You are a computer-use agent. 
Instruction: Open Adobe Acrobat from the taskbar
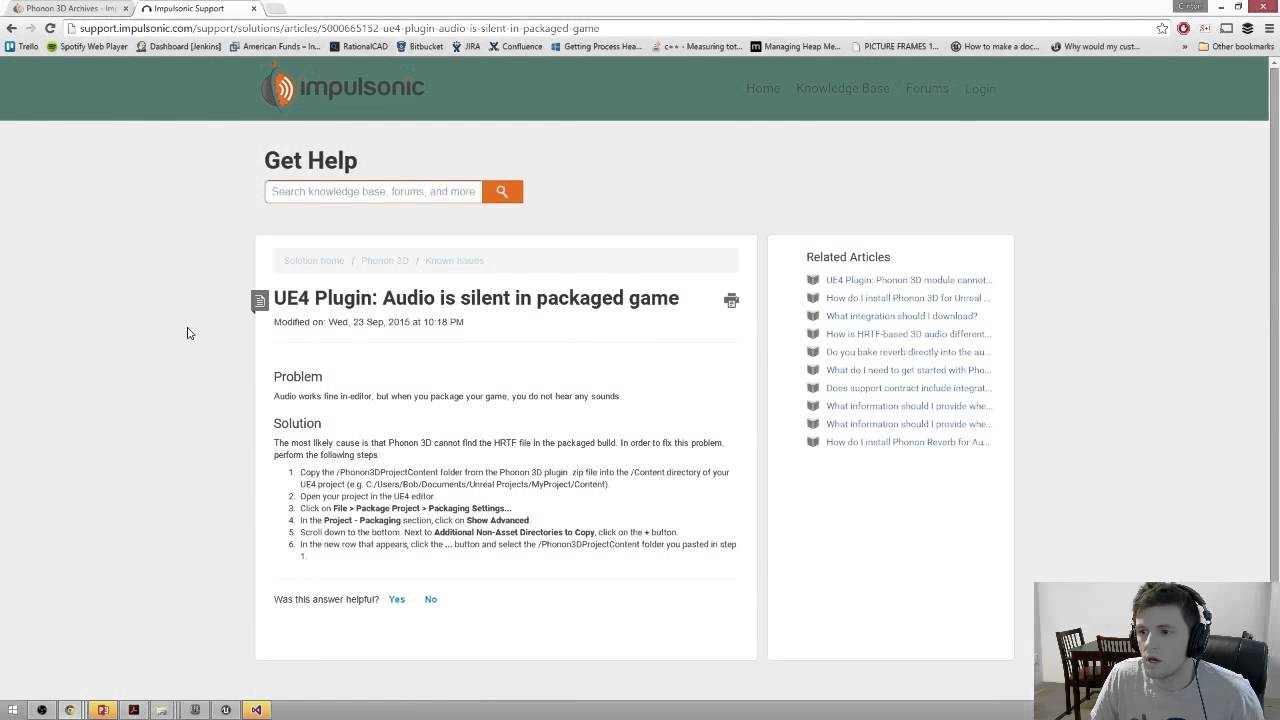point(133,710)
